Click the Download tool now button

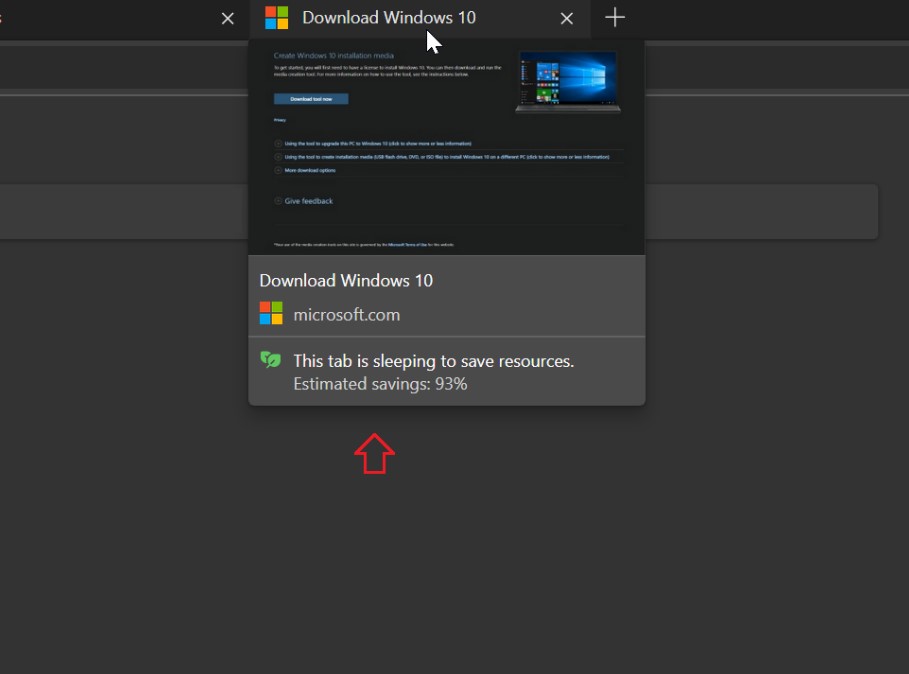(311, 98)
